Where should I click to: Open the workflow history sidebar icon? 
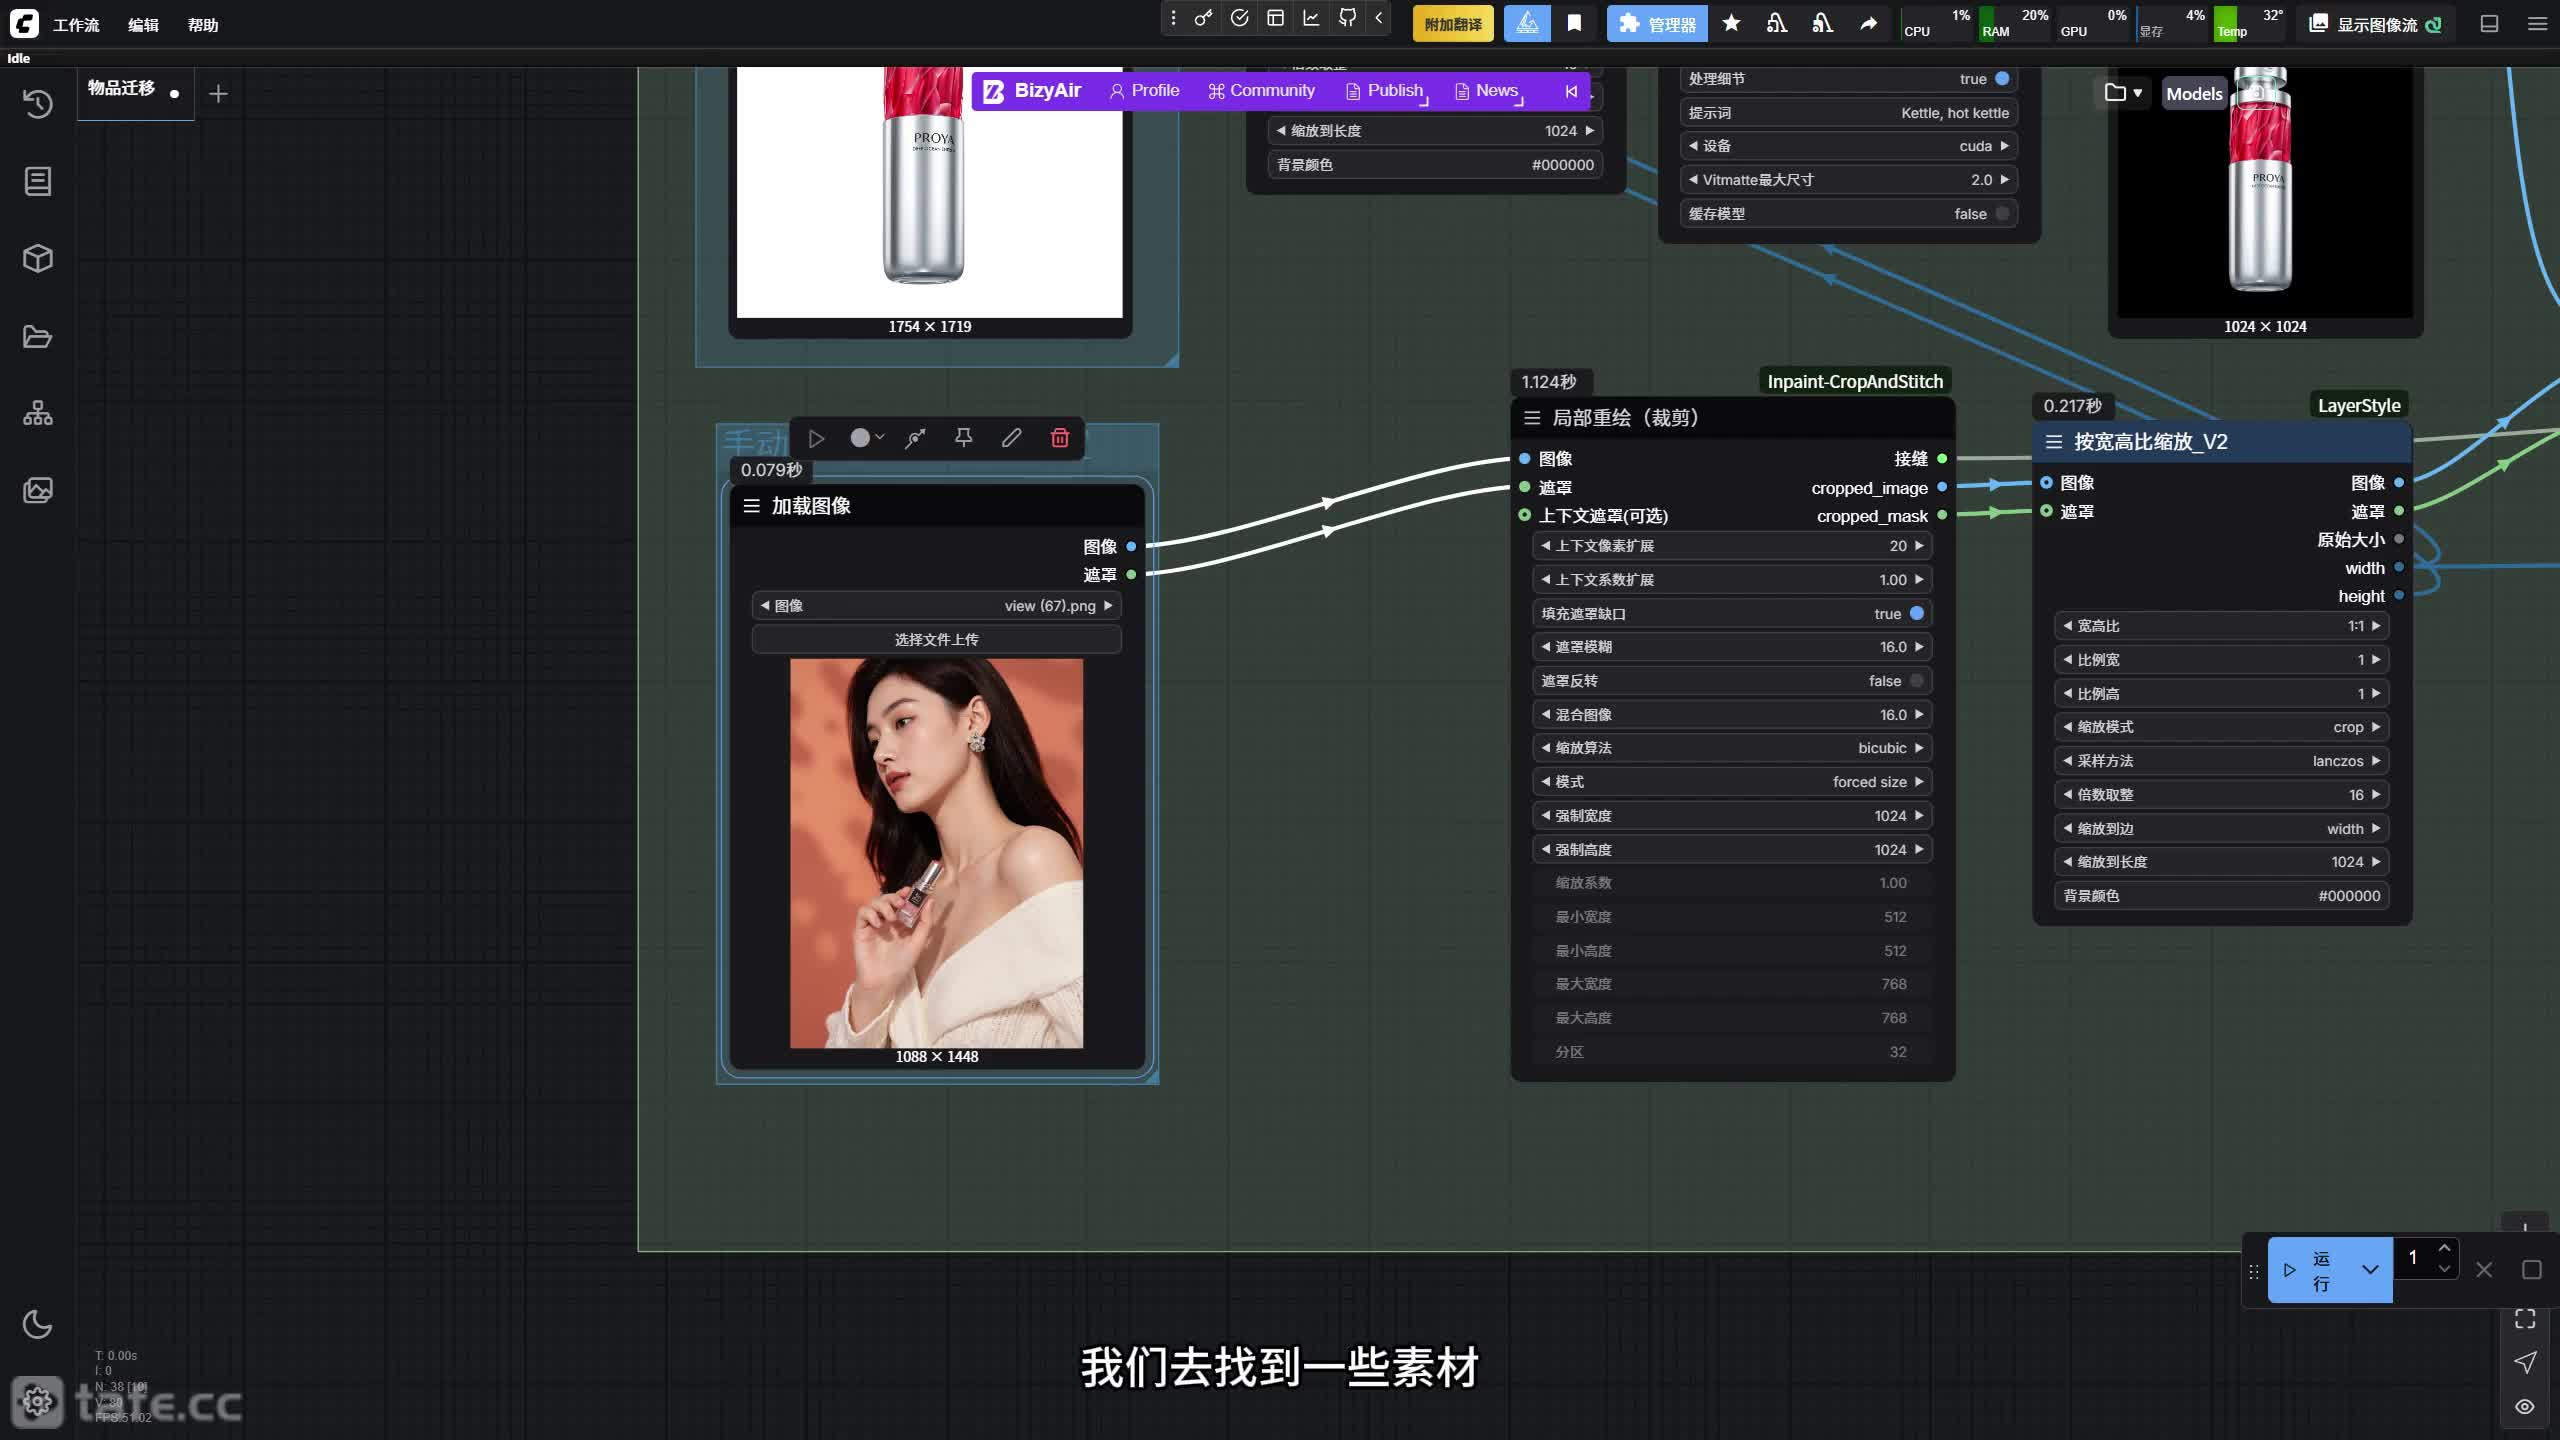[38, 104]
